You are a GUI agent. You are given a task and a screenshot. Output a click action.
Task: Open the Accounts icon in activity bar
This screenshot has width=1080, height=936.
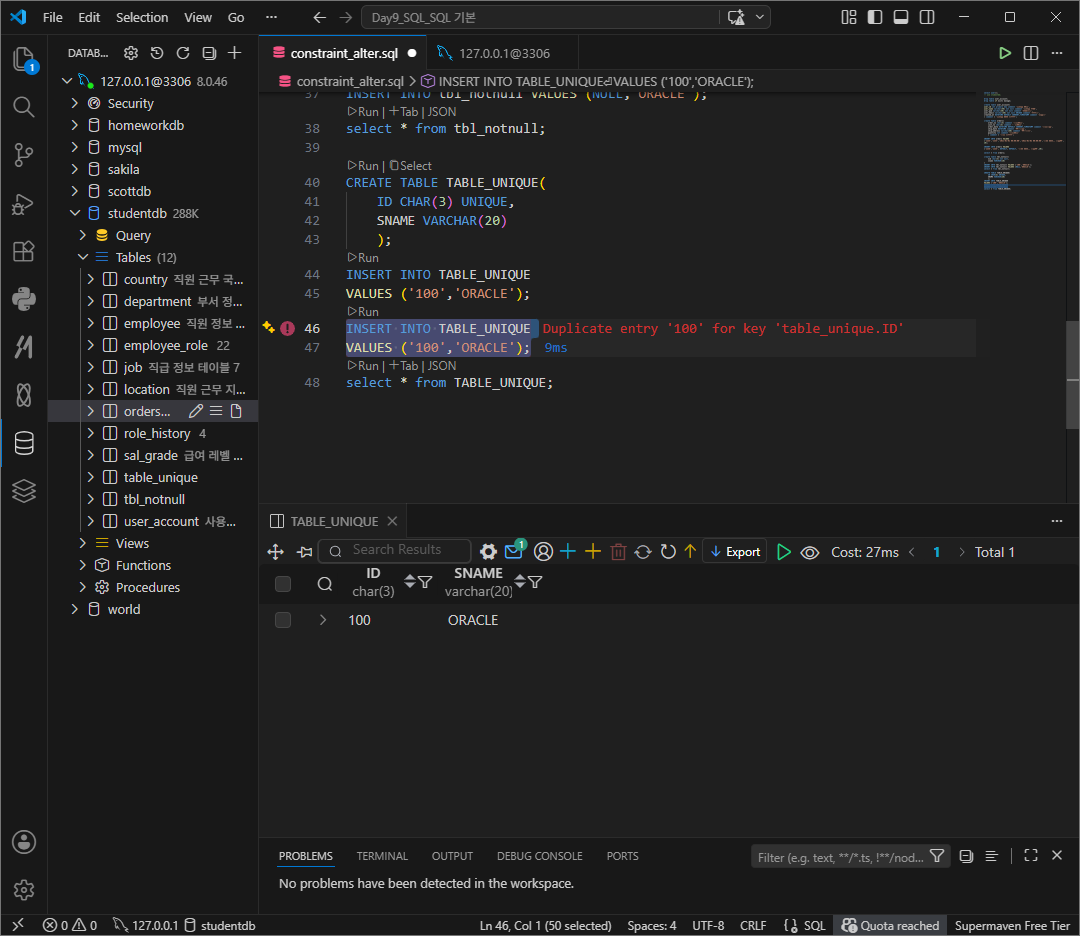pyautogui.click(x=24, y=842)
